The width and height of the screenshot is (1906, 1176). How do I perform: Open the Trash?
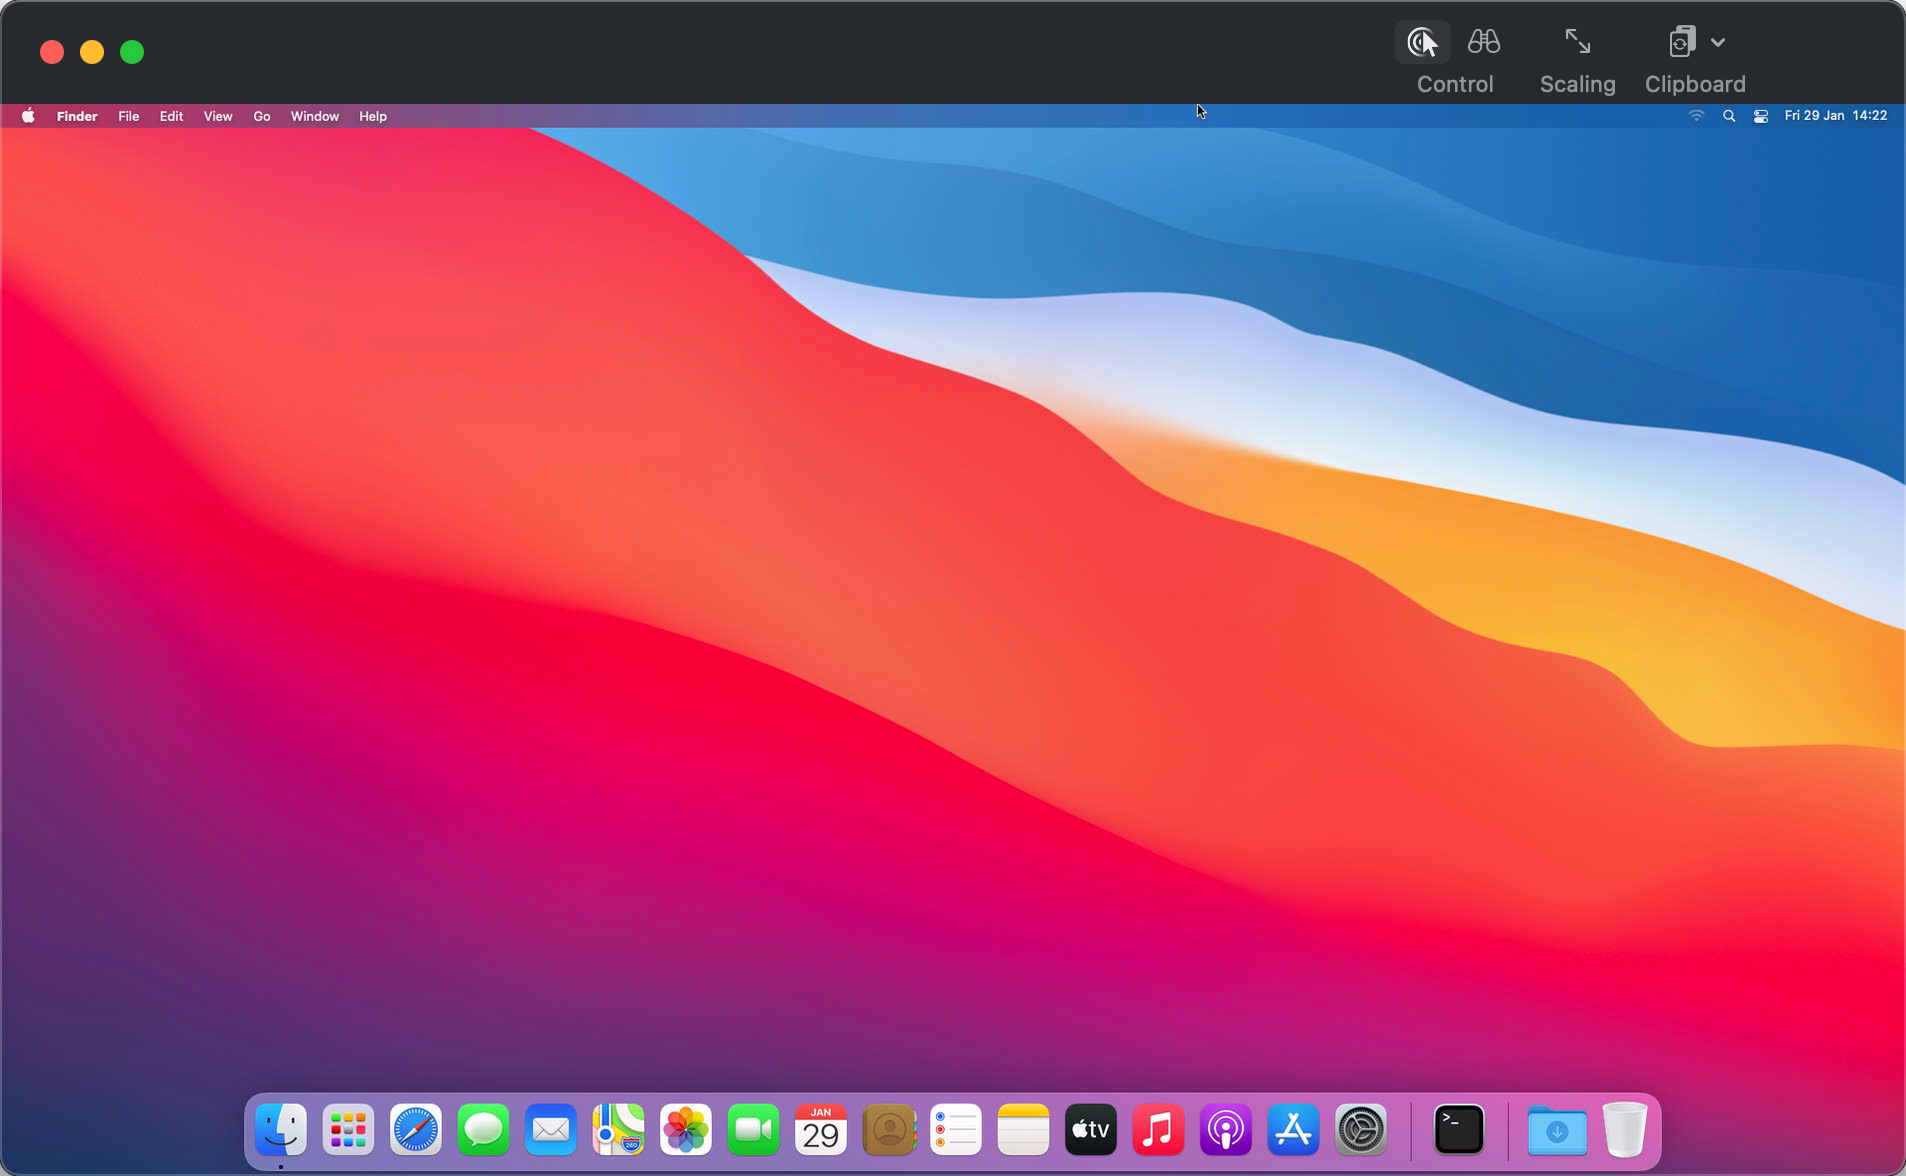coord(1625,1129)
